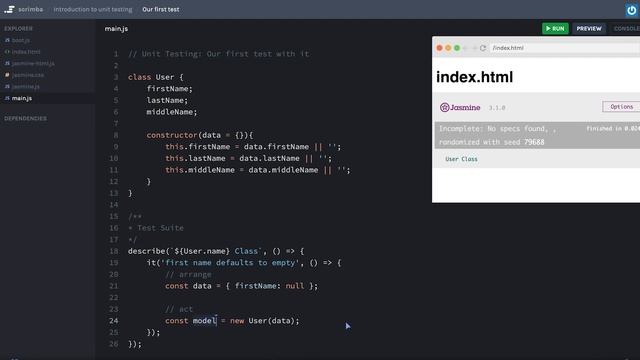
Task: Collapse the EXPLORER section header
Action: [18, 29]
